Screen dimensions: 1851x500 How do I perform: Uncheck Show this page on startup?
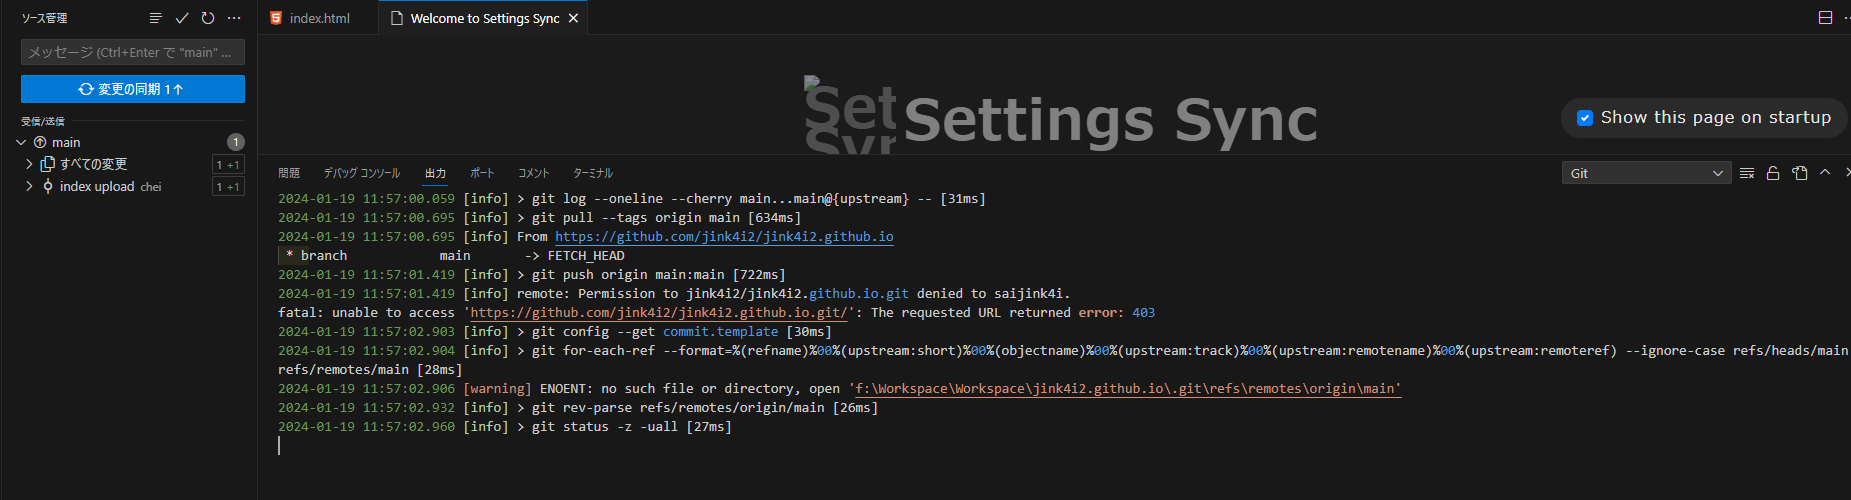(1585, 118)
